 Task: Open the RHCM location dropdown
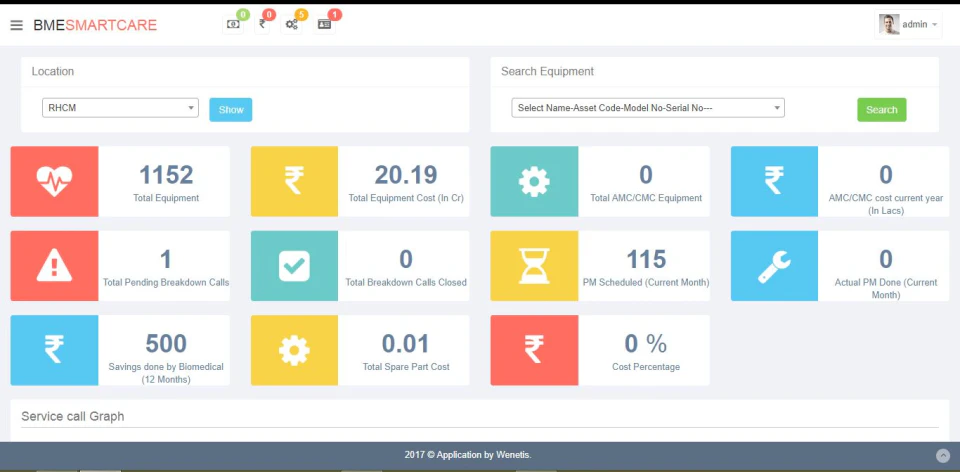click(x=120, y=108)
